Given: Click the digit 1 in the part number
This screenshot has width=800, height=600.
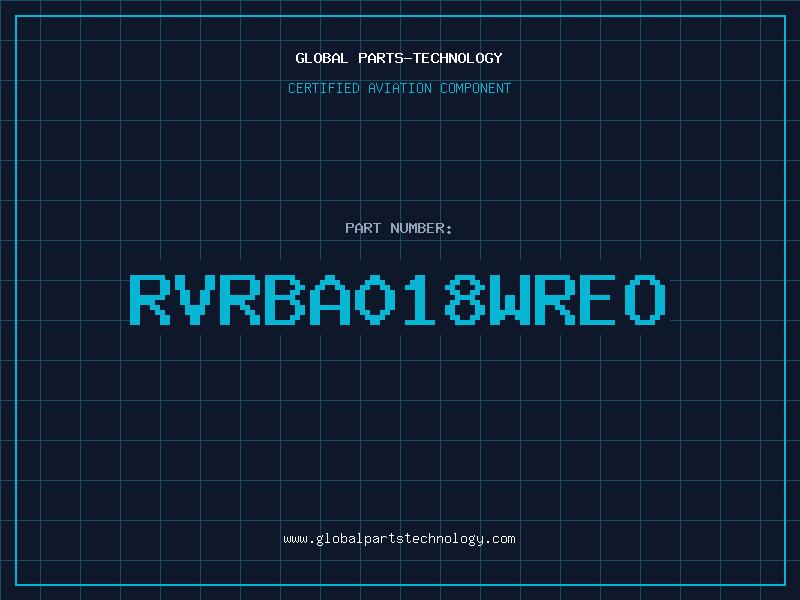Looking at the screenshot, I should pos(419,300).
